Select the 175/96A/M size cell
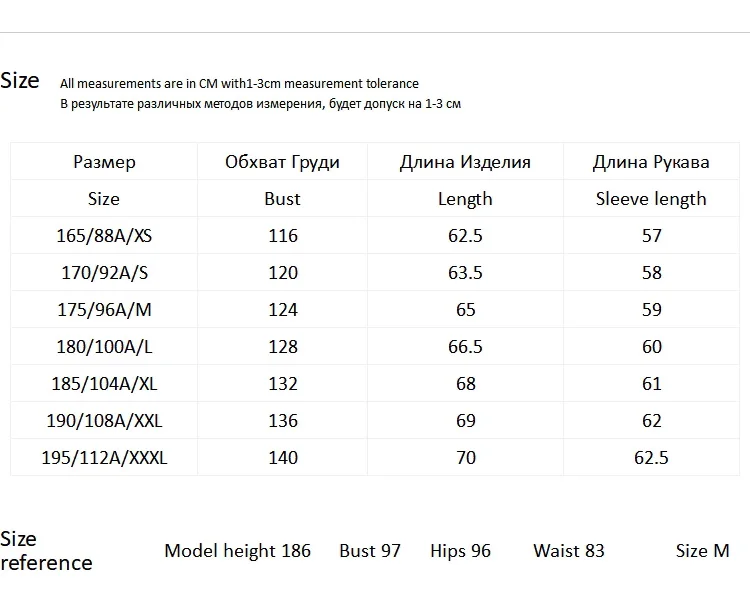The image size is (750, 606). click(104, 309)
